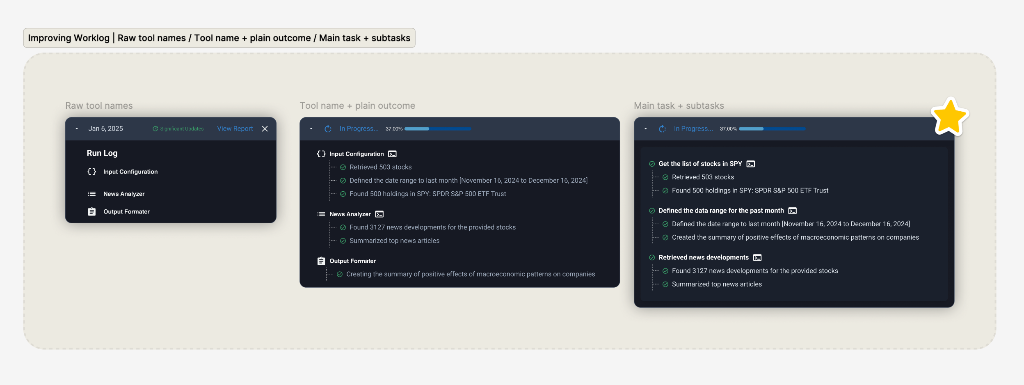
Task: Select Defined the data range for the past month task
Action: pos(721,211)
